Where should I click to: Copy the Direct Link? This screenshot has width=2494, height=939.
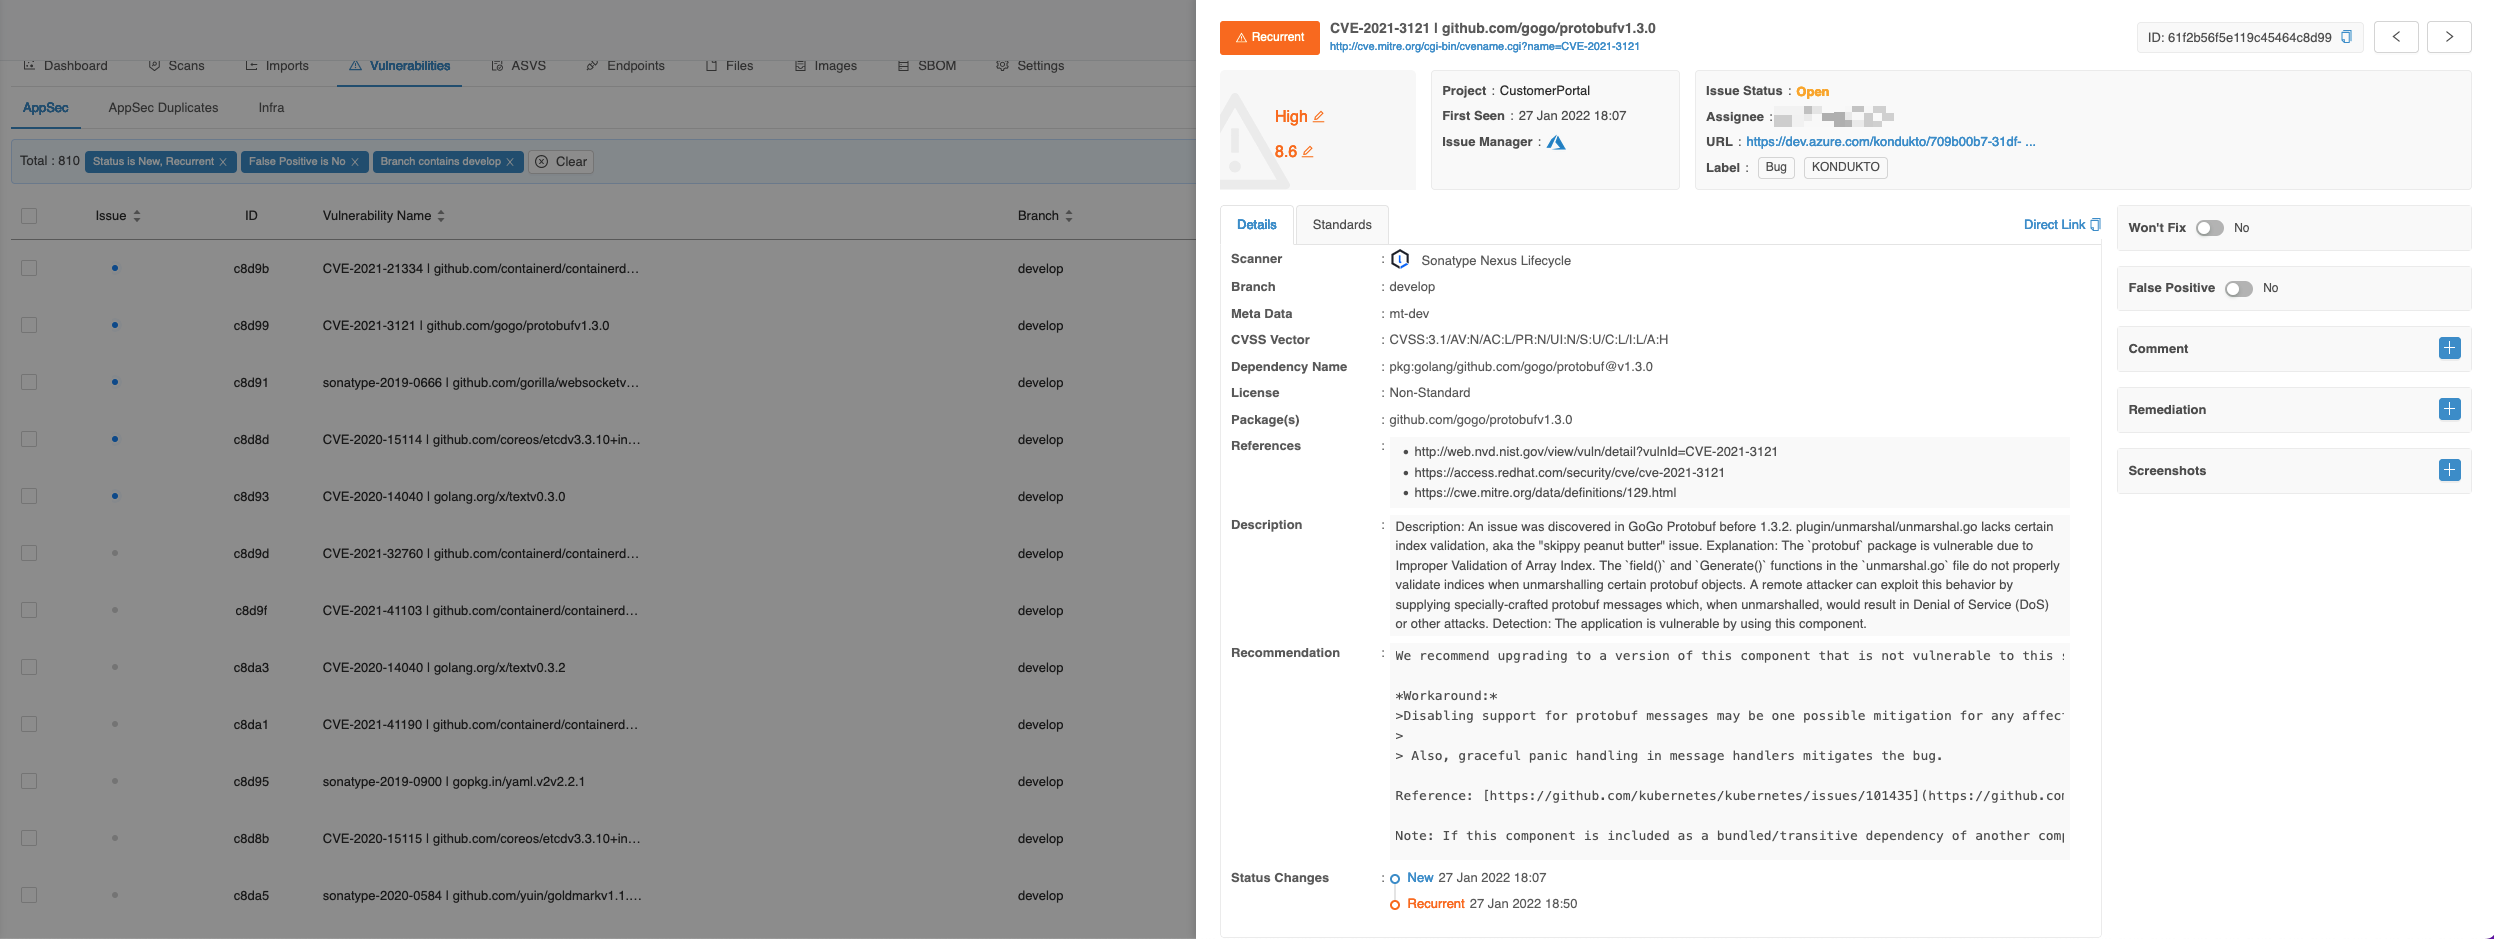pyautogui.click(x=2063, y=225)
